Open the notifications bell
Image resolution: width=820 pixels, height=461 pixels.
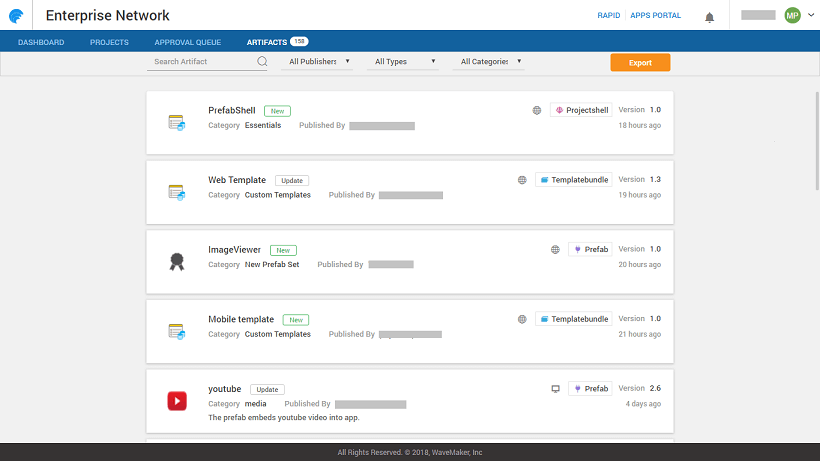point(710,17)
